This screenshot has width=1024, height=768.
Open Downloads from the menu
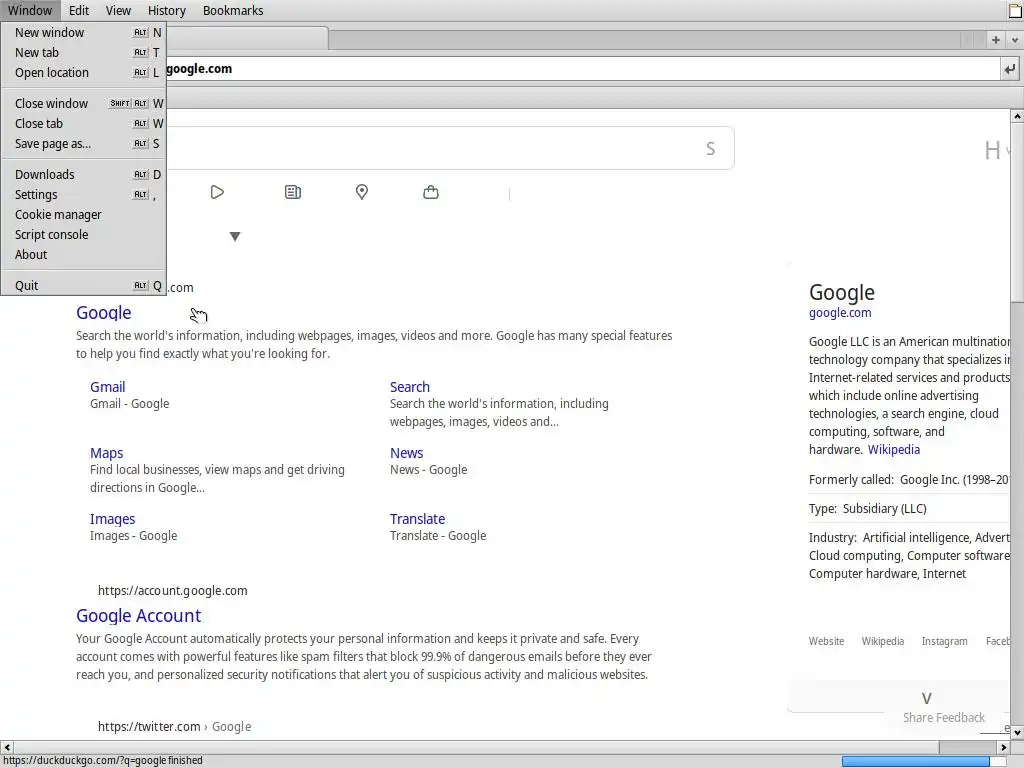pyautogui.click(x=84, y=174)
